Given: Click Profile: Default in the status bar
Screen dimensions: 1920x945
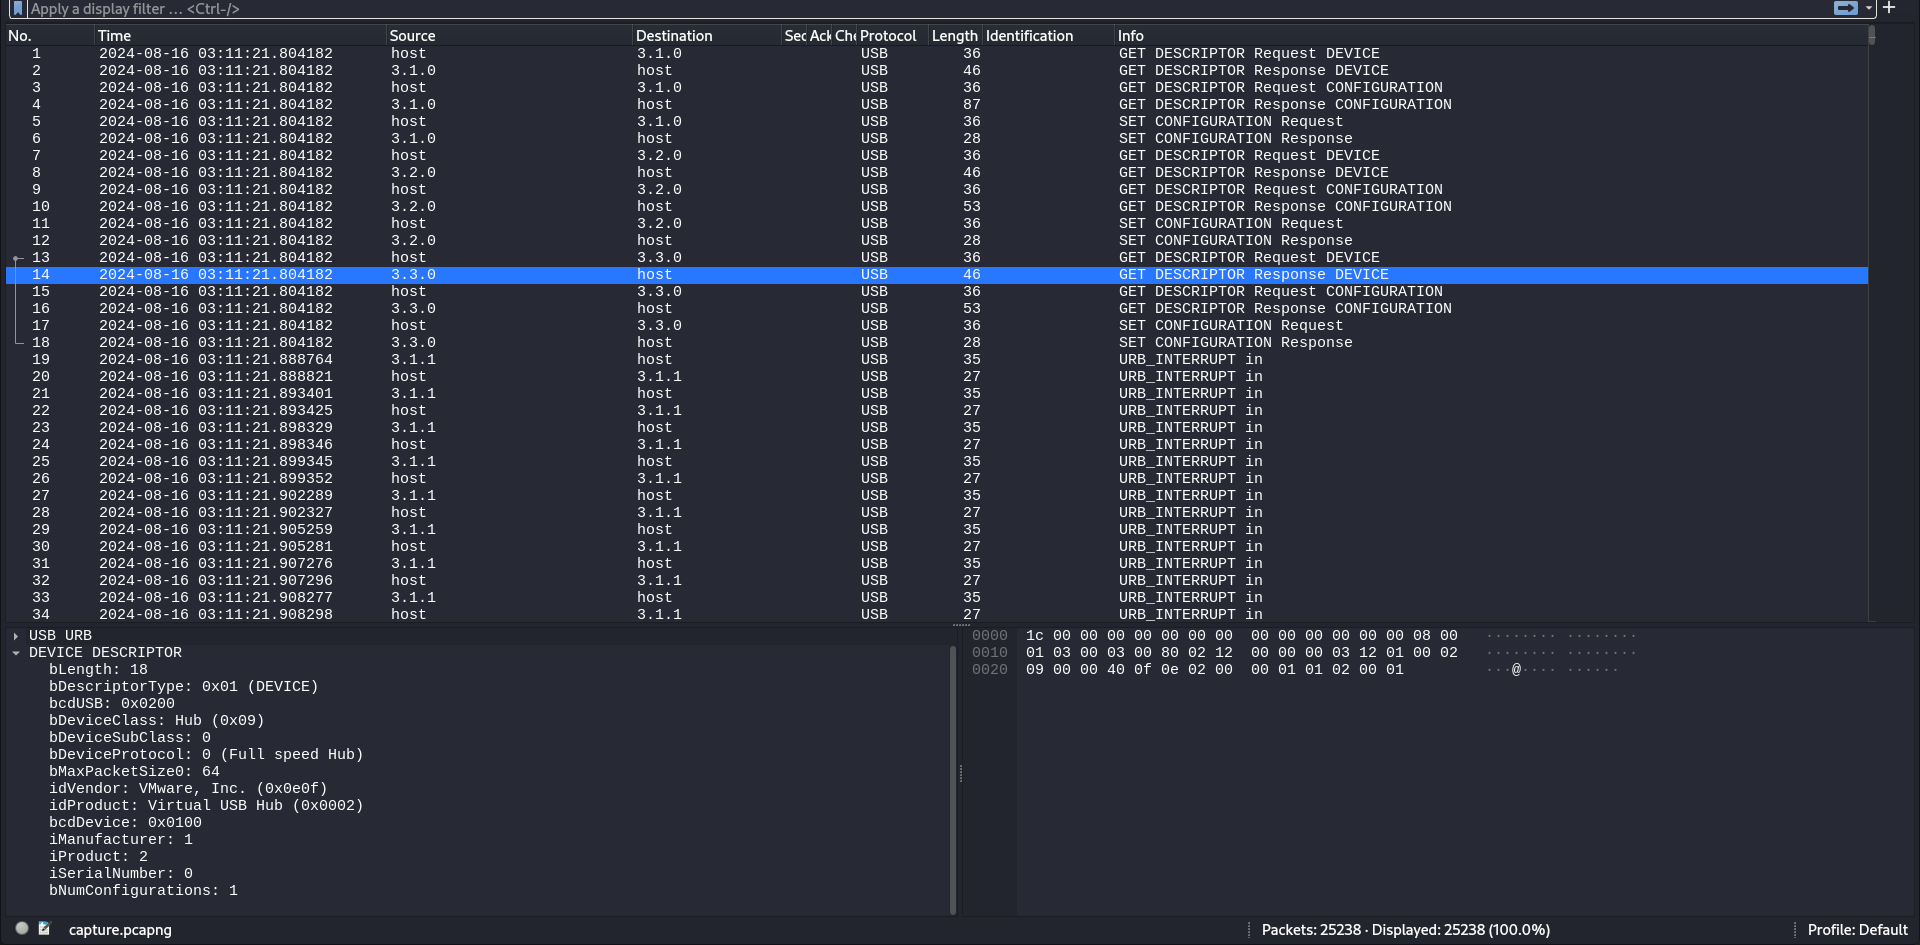Looking at the screenshot, I should pyautogui.click(x=1857, y=930).
